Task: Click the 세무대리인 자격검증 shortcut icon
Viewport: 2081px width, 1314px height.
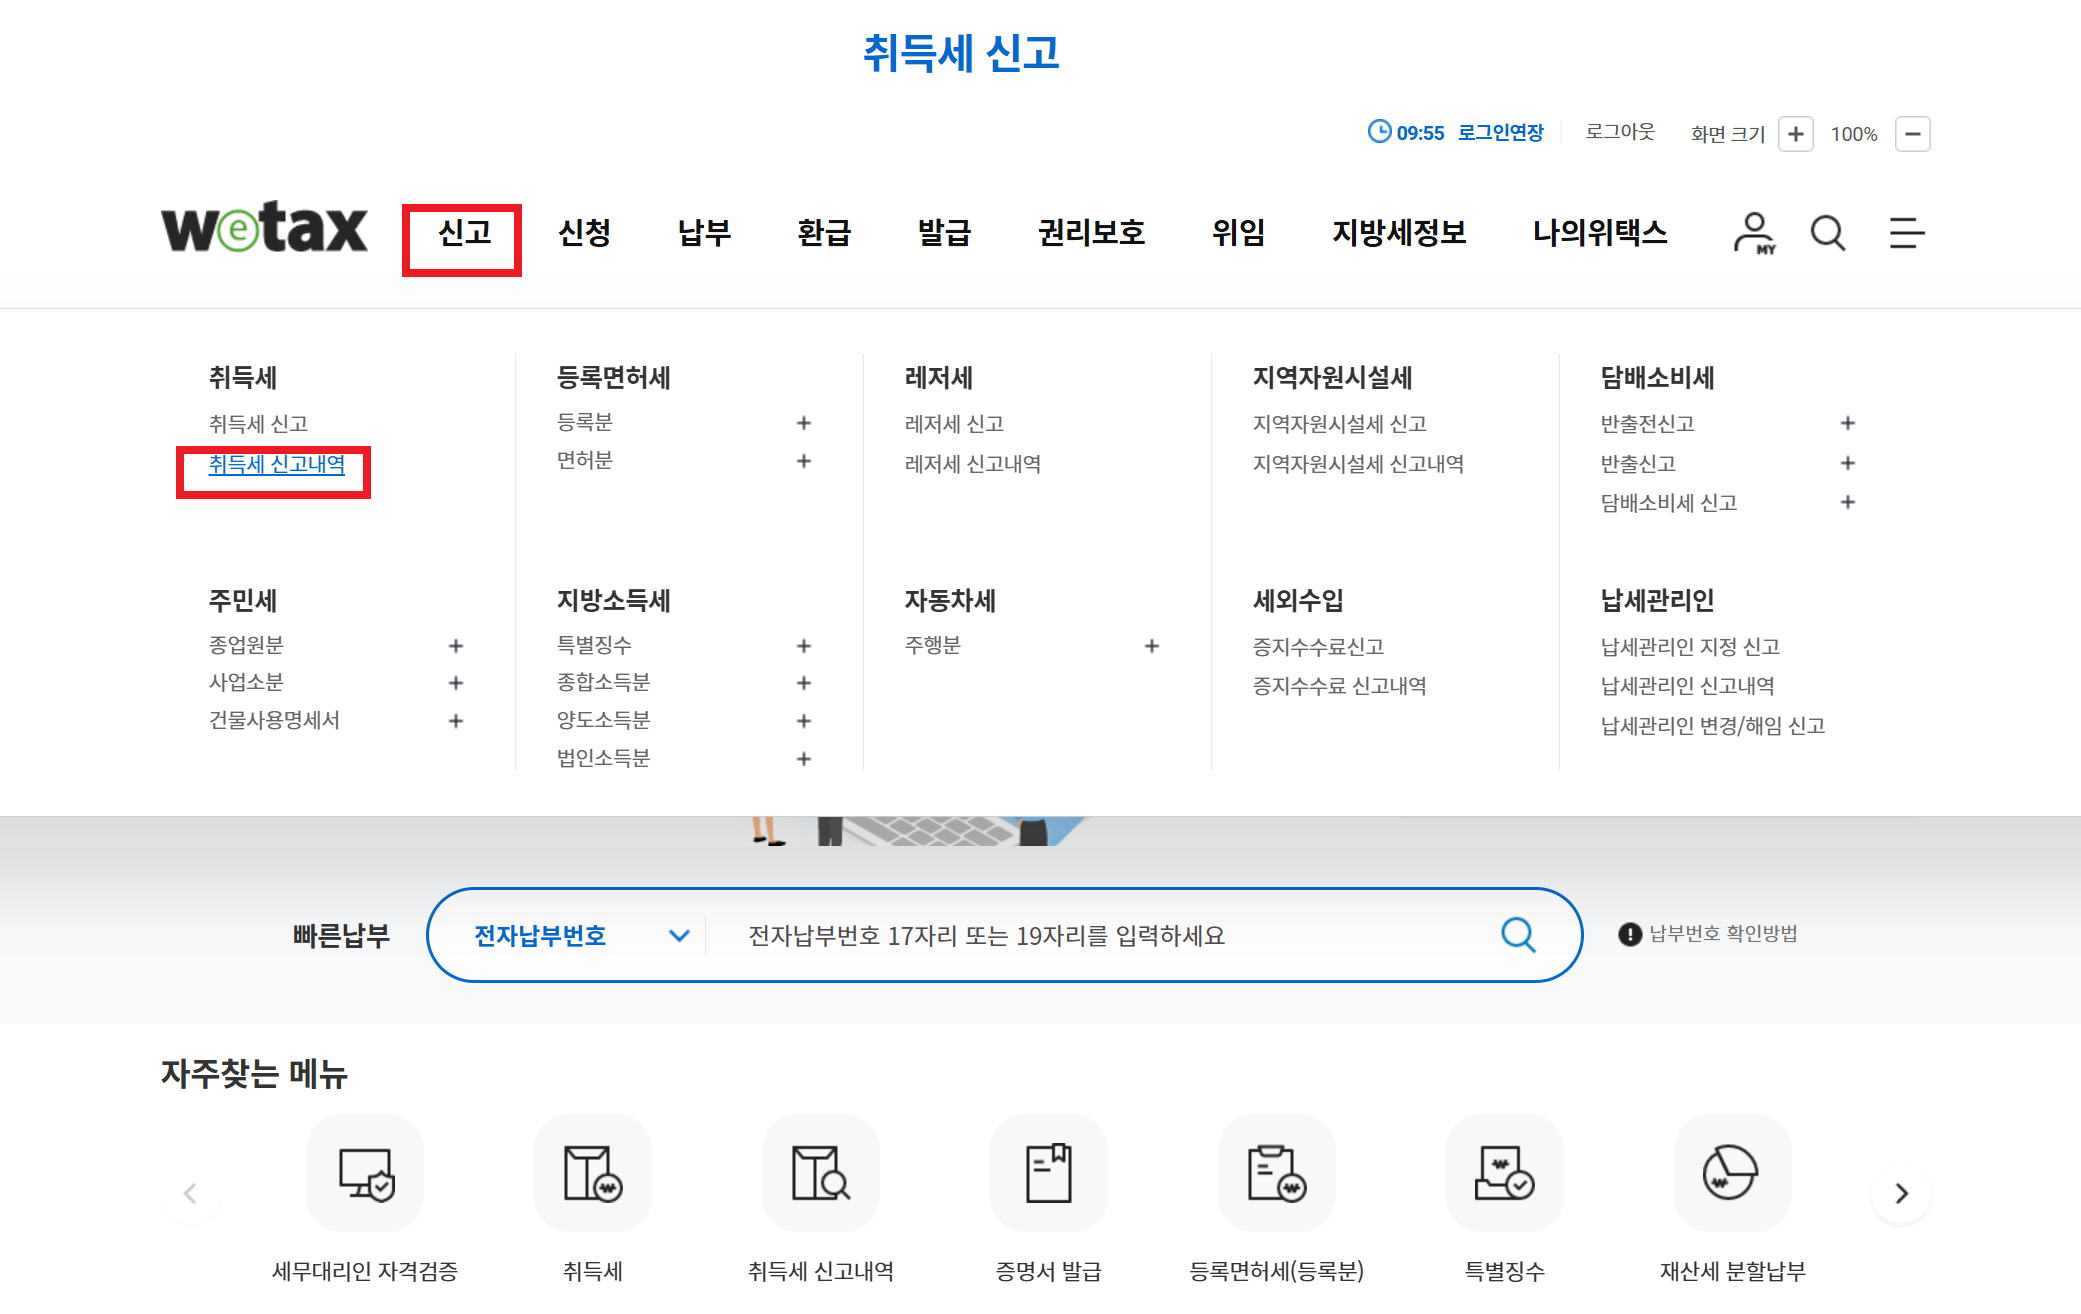Action: 365,1173
